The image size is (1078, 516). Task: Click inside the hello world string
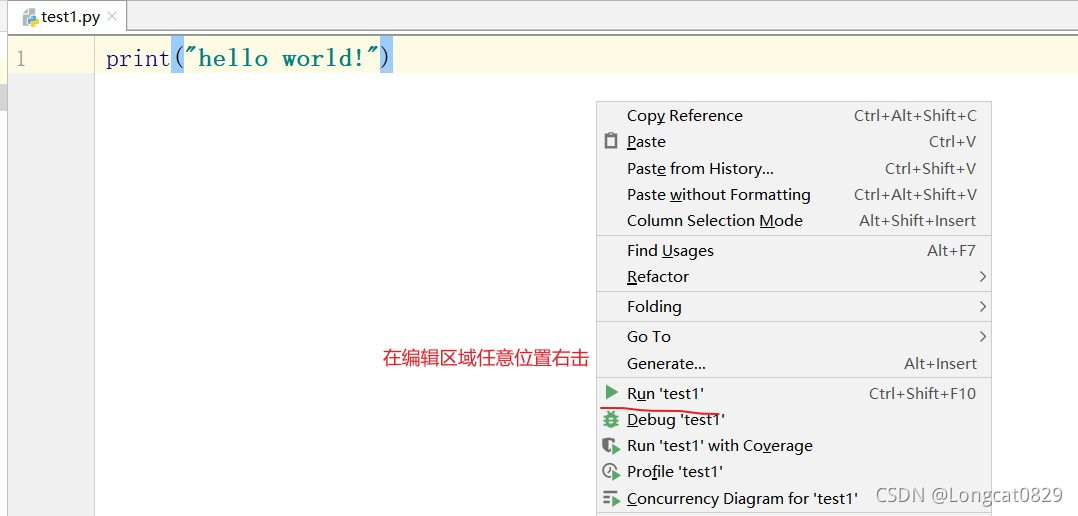click(282, 58)
